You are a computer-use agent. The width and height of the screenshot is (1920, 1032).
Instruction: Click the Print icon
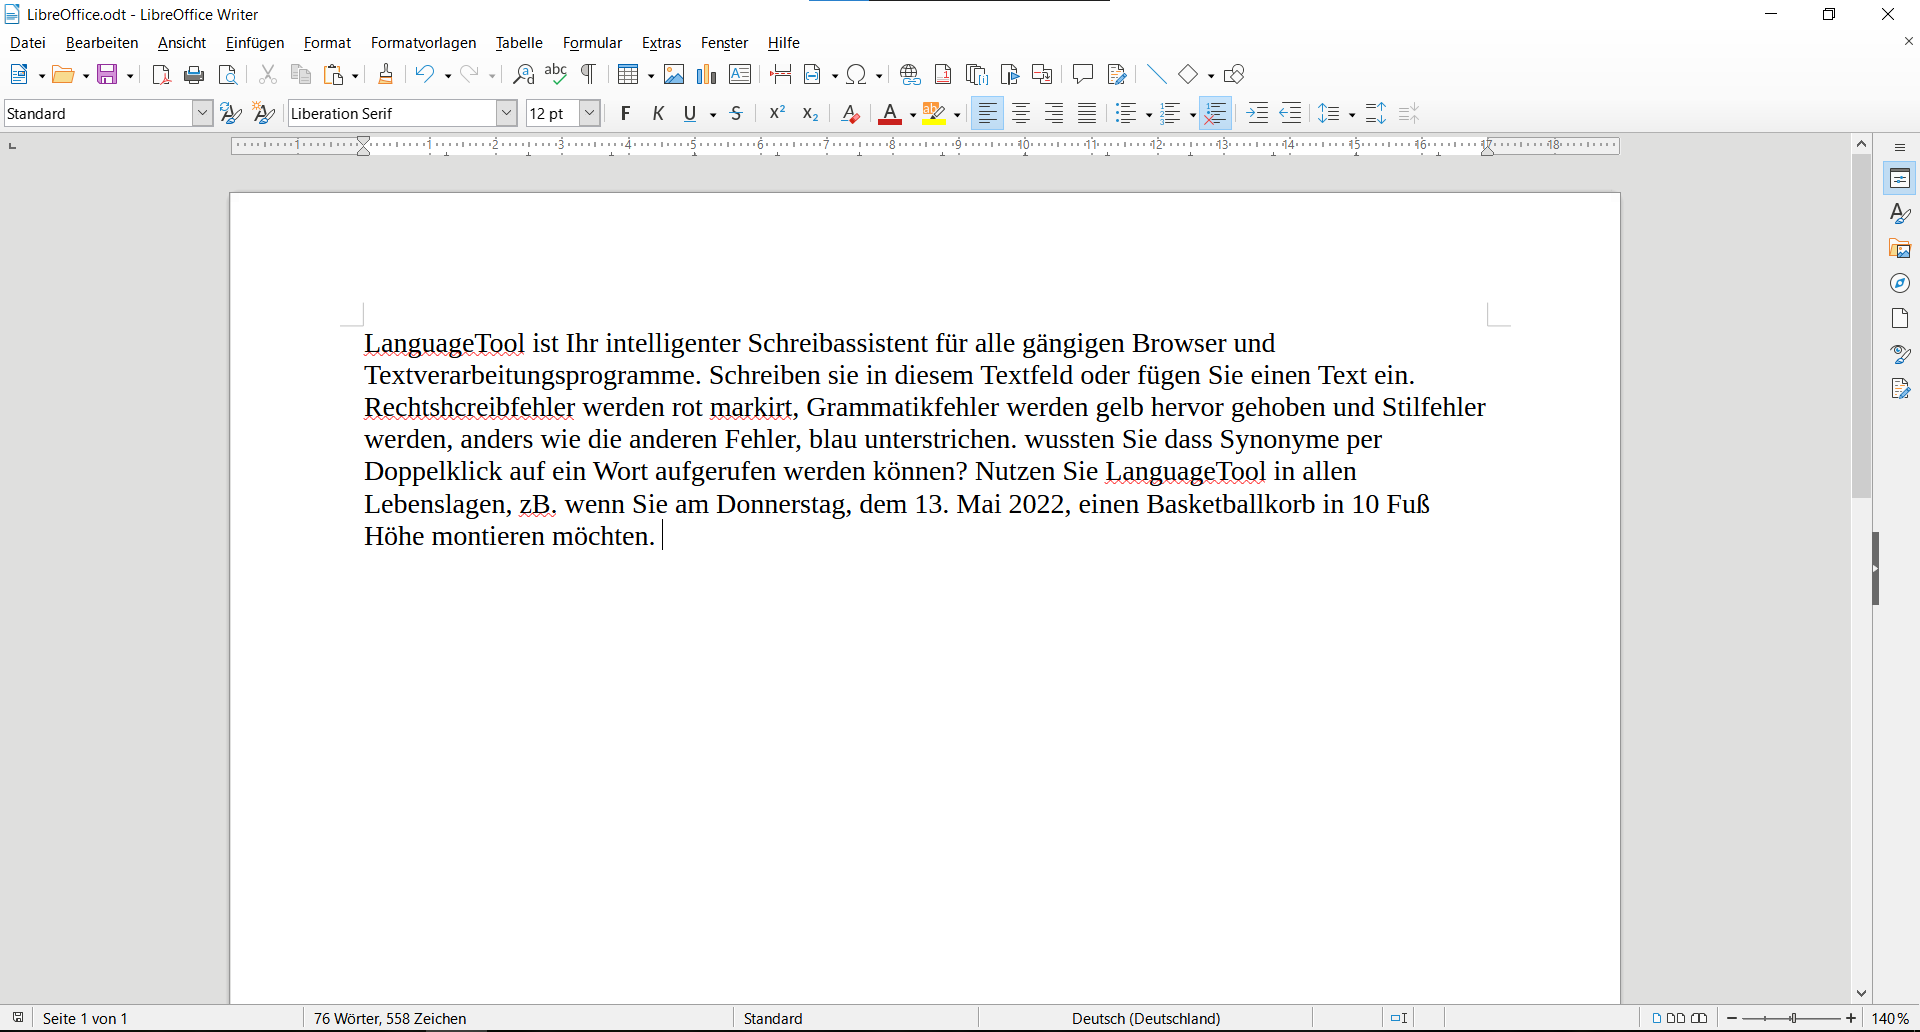(195, 75)
